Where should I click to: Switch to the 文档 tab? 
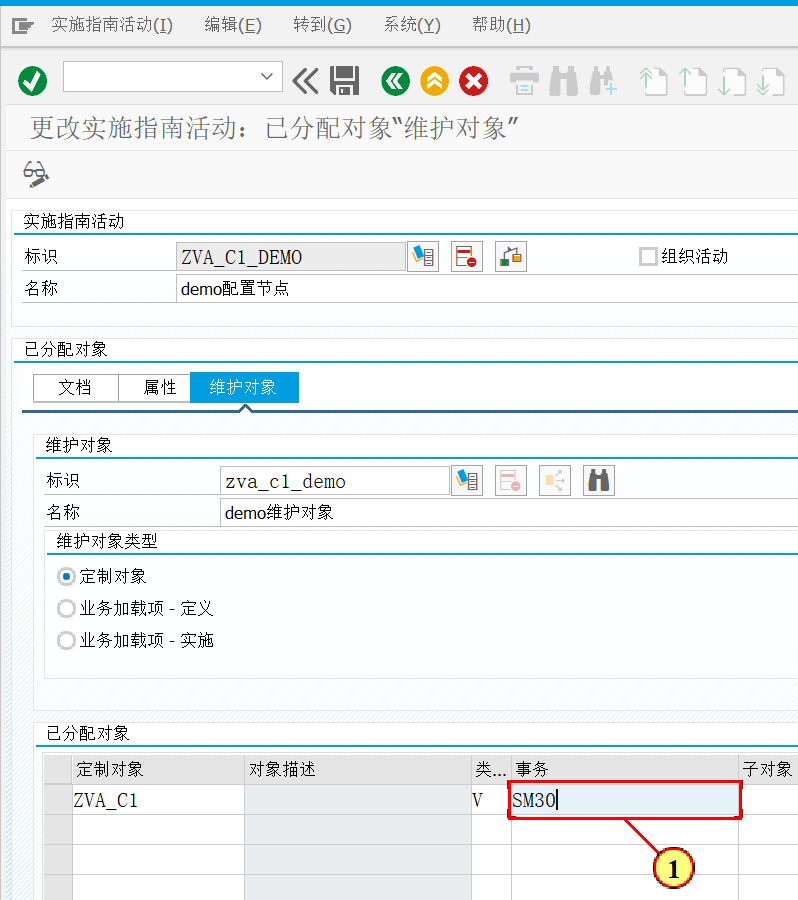76,387
